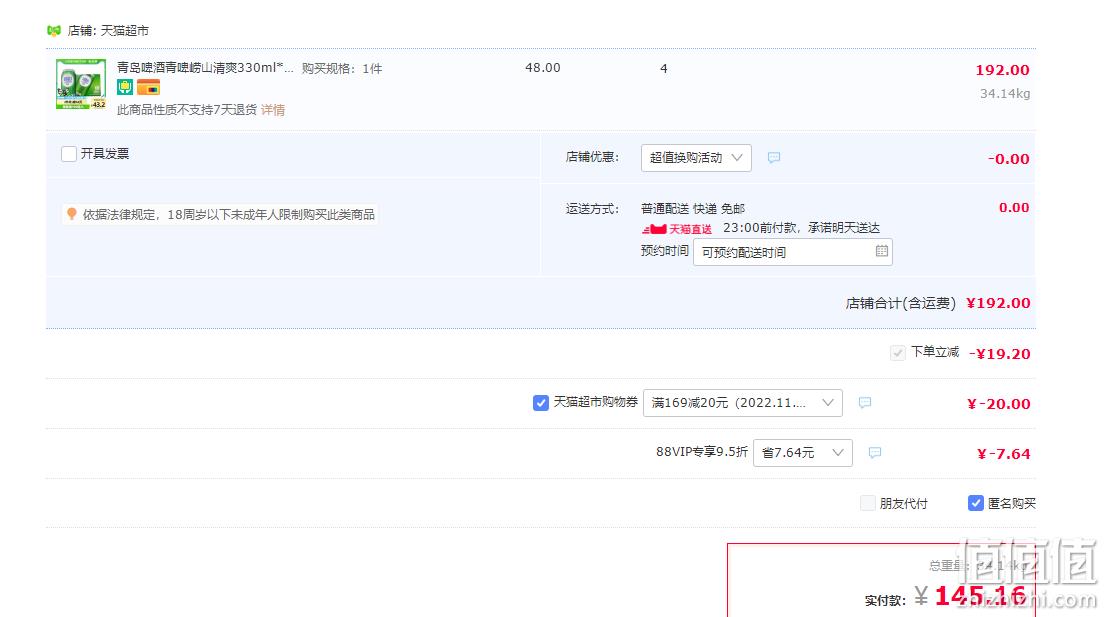Image resolution: width=1106 pixels, height=617 pixels.
Task: Uncheck the 天猫超市购物券 coupon checkbox
Action: point(540,403)
